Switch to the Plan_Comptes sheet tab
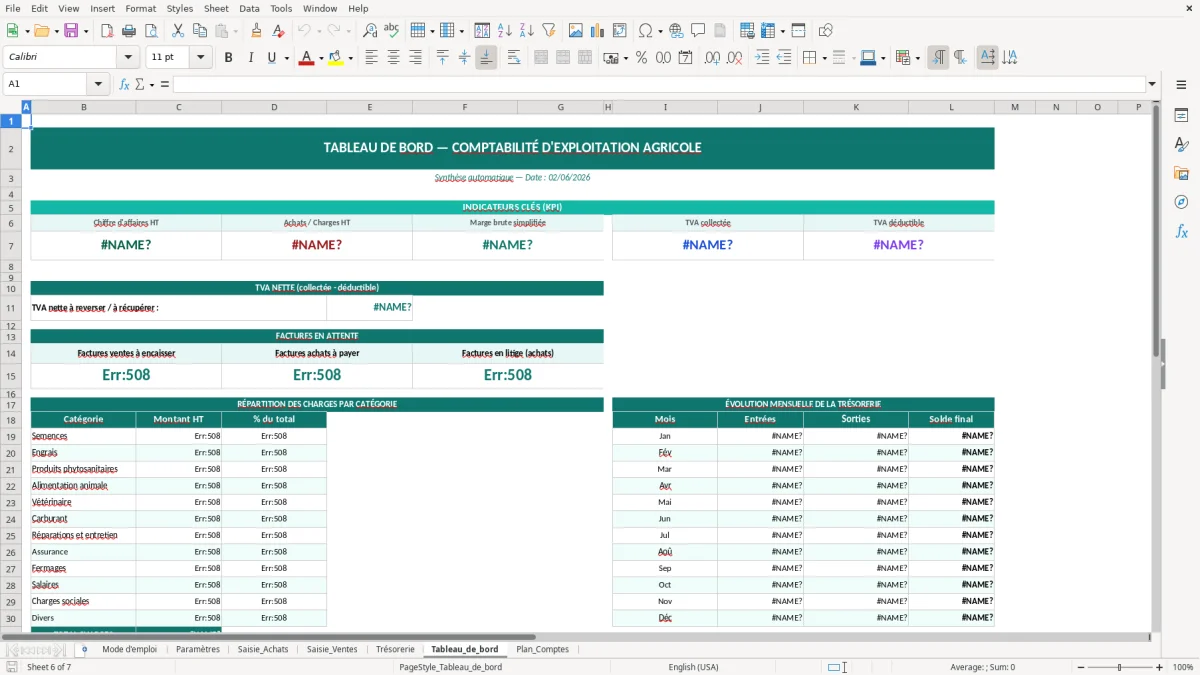Viewport: 1200px width, 675px height. [x=542, y=649]
